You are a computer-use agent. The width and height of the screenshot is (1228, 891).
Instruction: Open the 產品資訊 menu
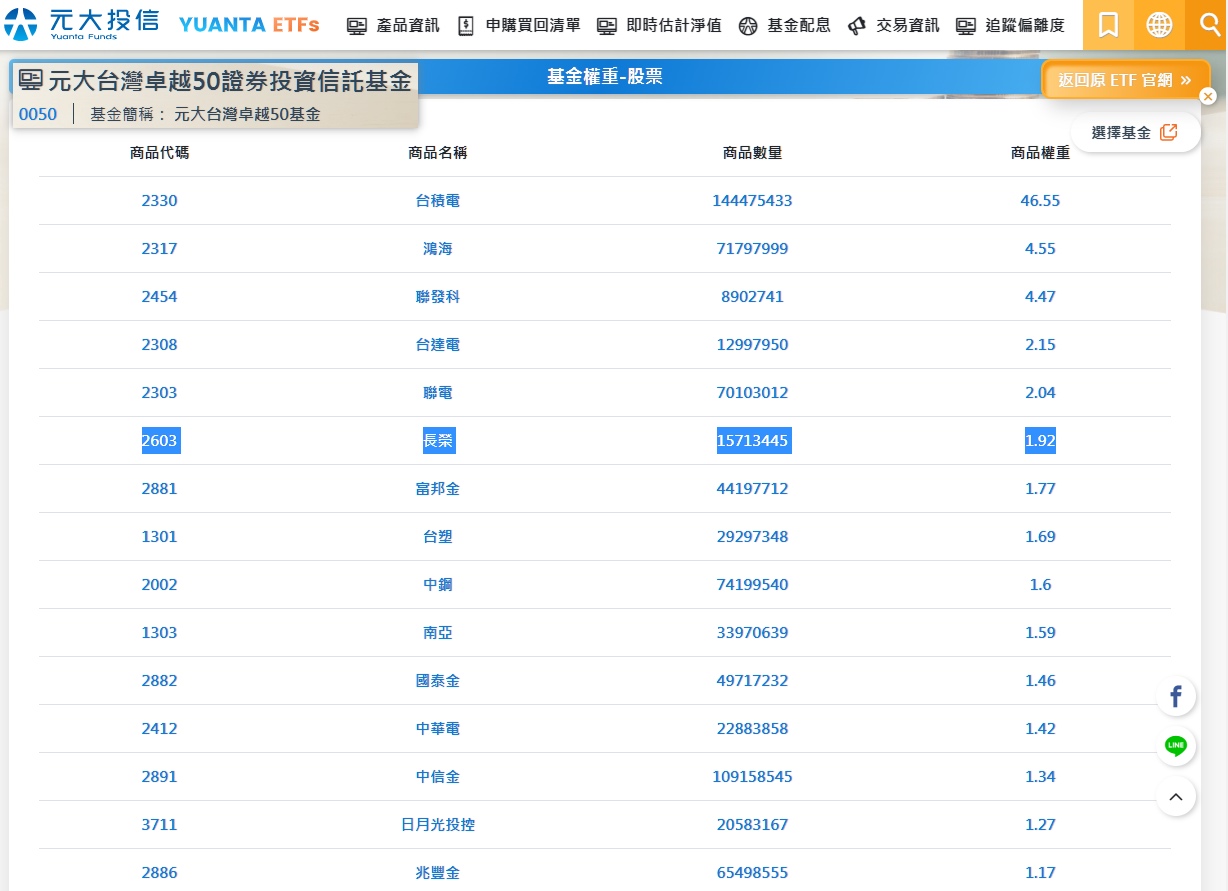click(394, 26)
